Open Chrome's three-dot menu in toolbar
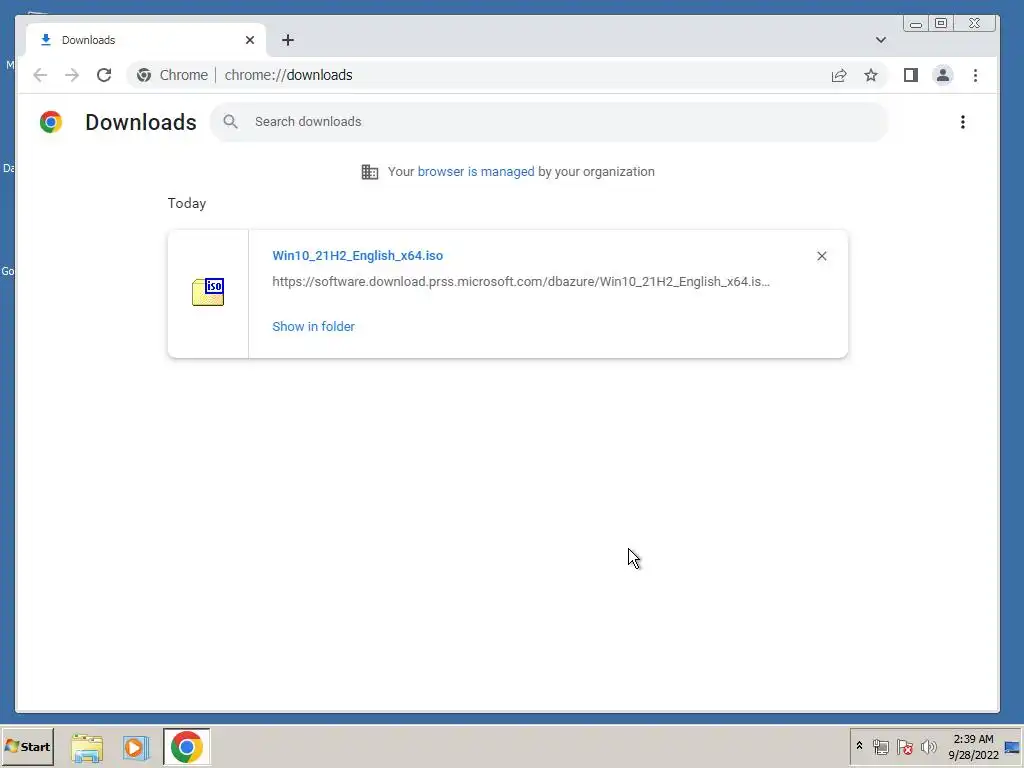This screenshot has height=768, width=1024. (x=975, y=75)
